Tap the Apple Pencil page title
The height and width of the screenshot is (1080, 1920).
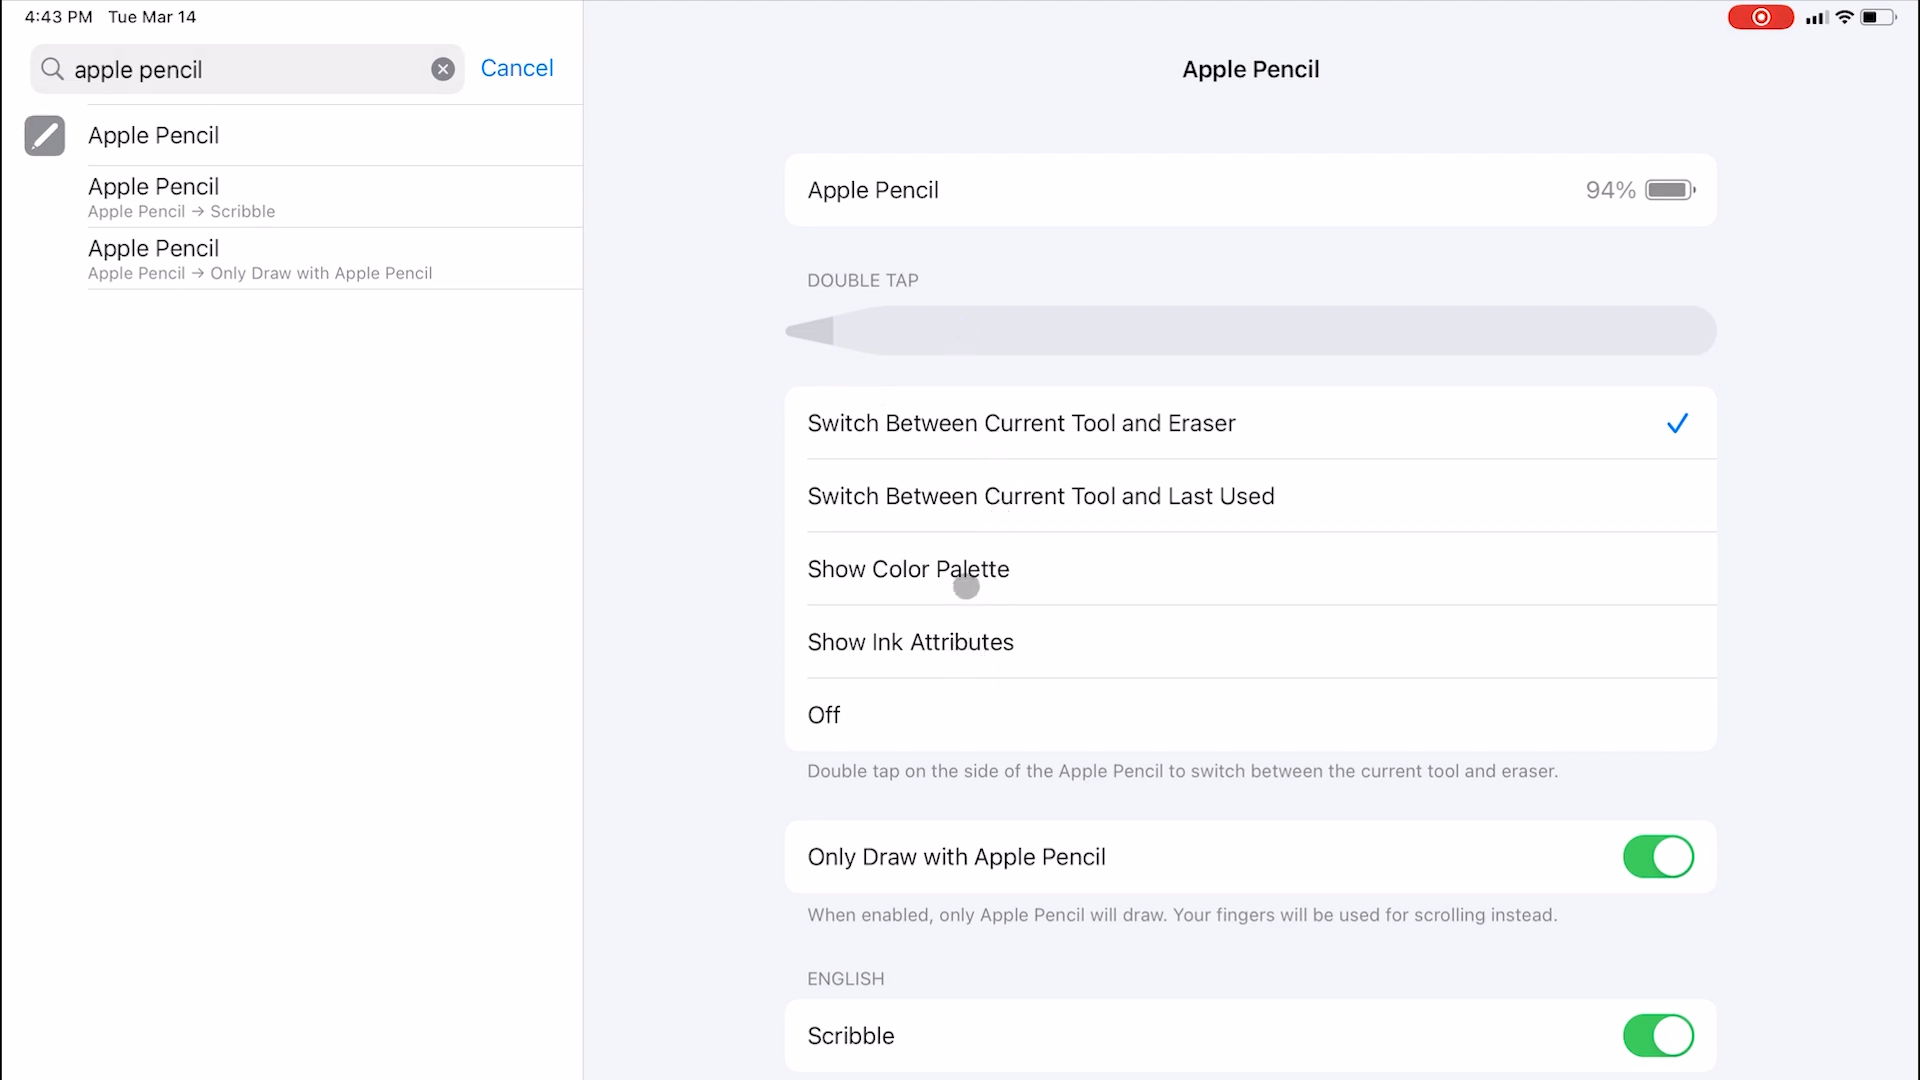coord(1251,69)
